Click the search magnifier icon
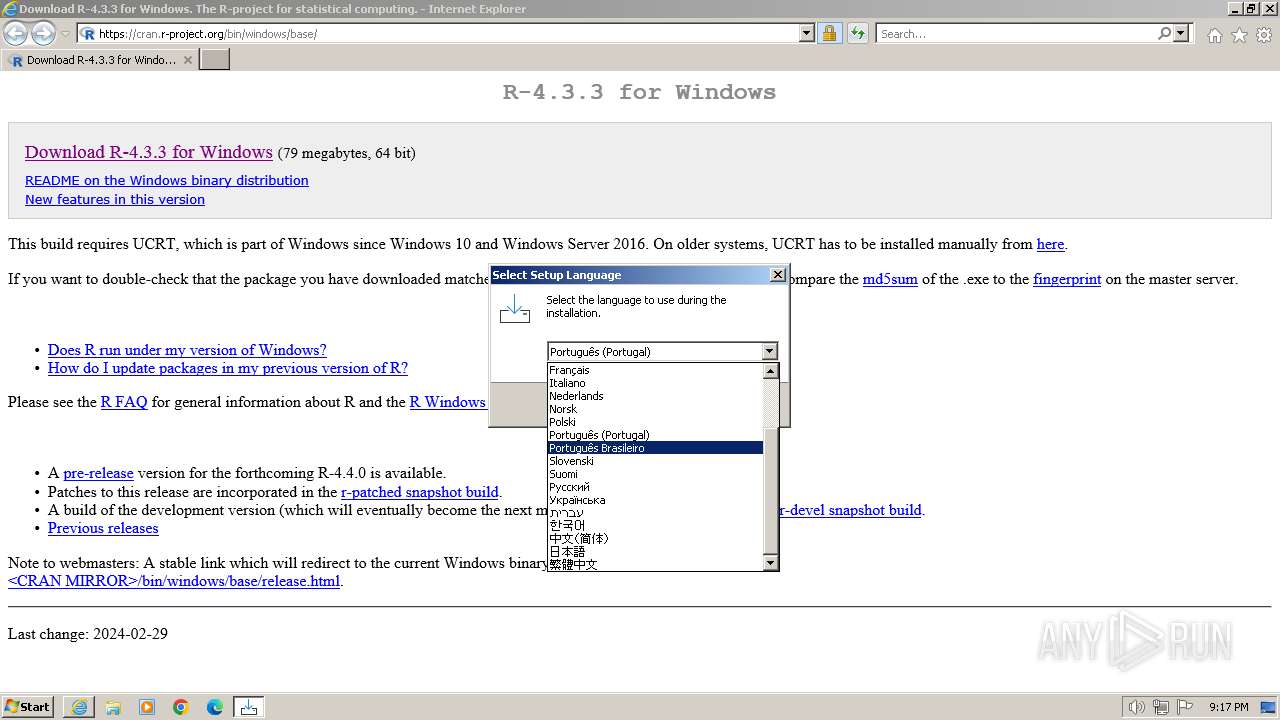The width and height of the screenshot is (1280, 720). pos(1164,34)
